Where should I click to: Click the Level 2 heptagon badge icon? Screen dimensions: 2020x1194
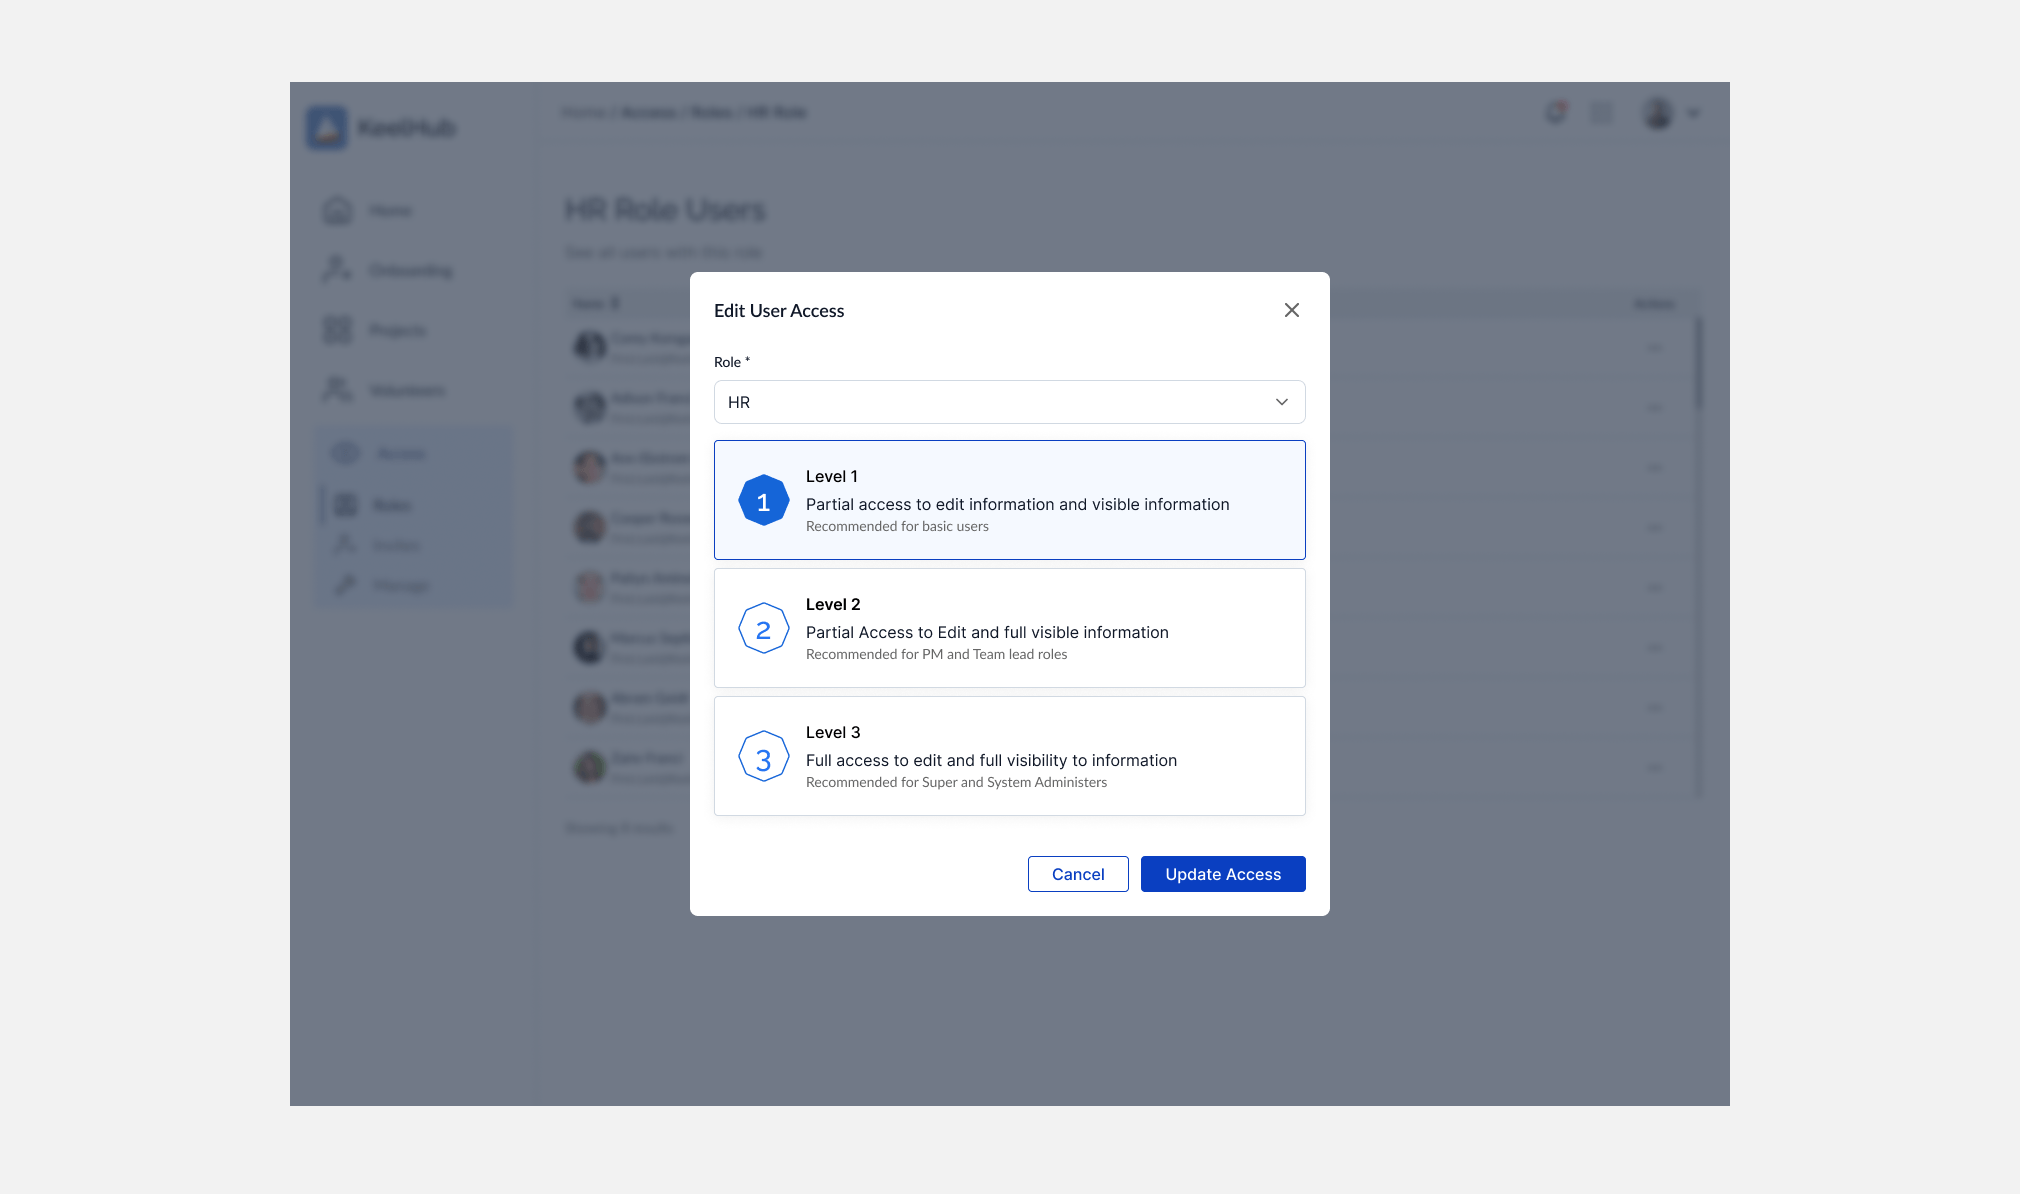click(763, 629)
